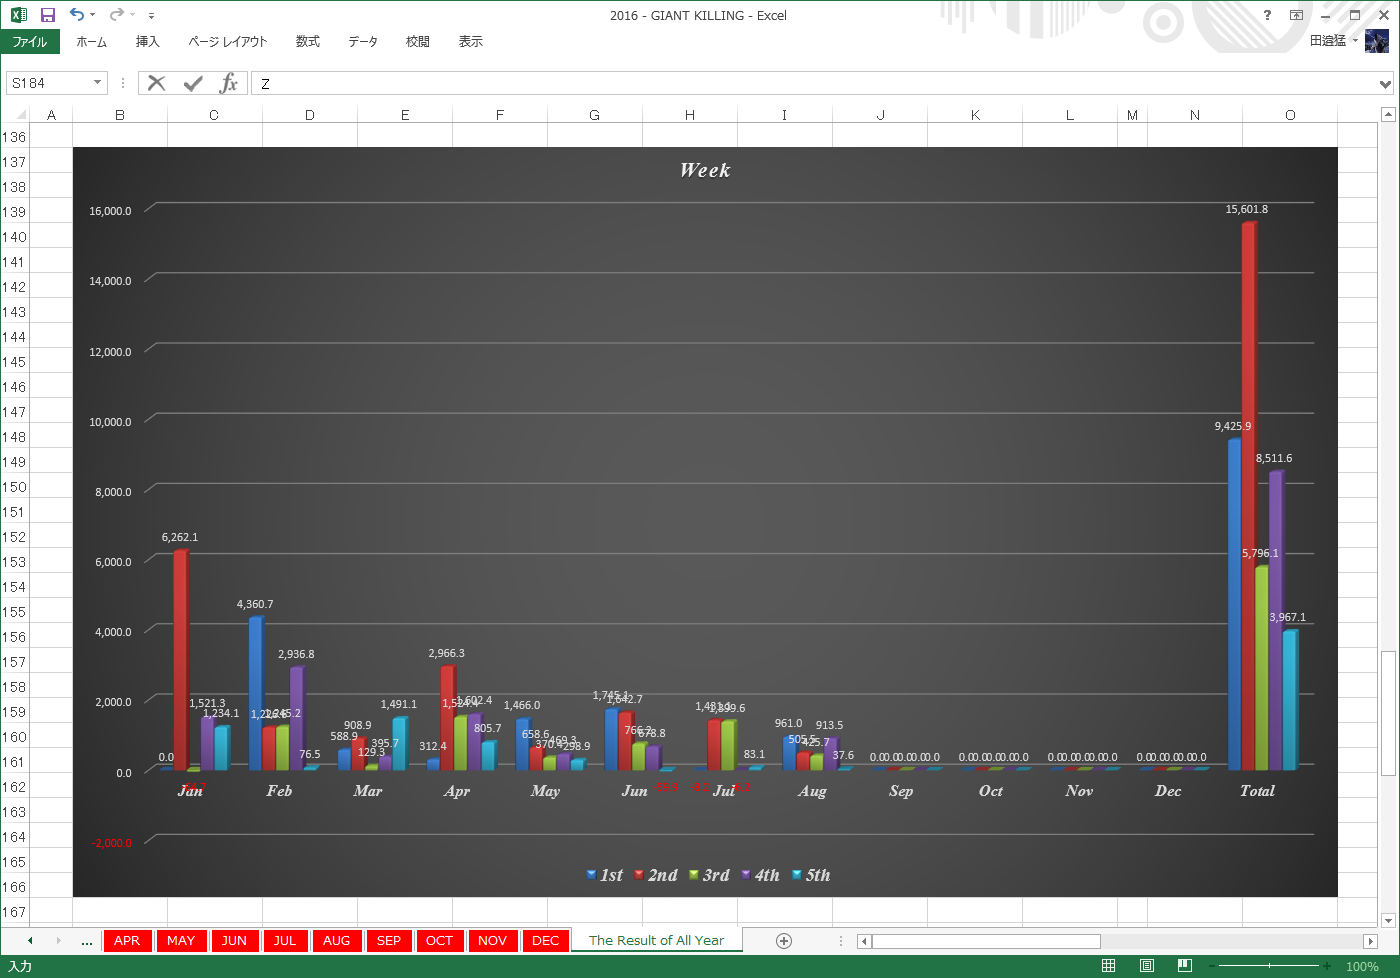Add a new sheet with plus icon
Image resolution: width=1400 pixels, height=978 pixels.
click(x=784, y=940)
